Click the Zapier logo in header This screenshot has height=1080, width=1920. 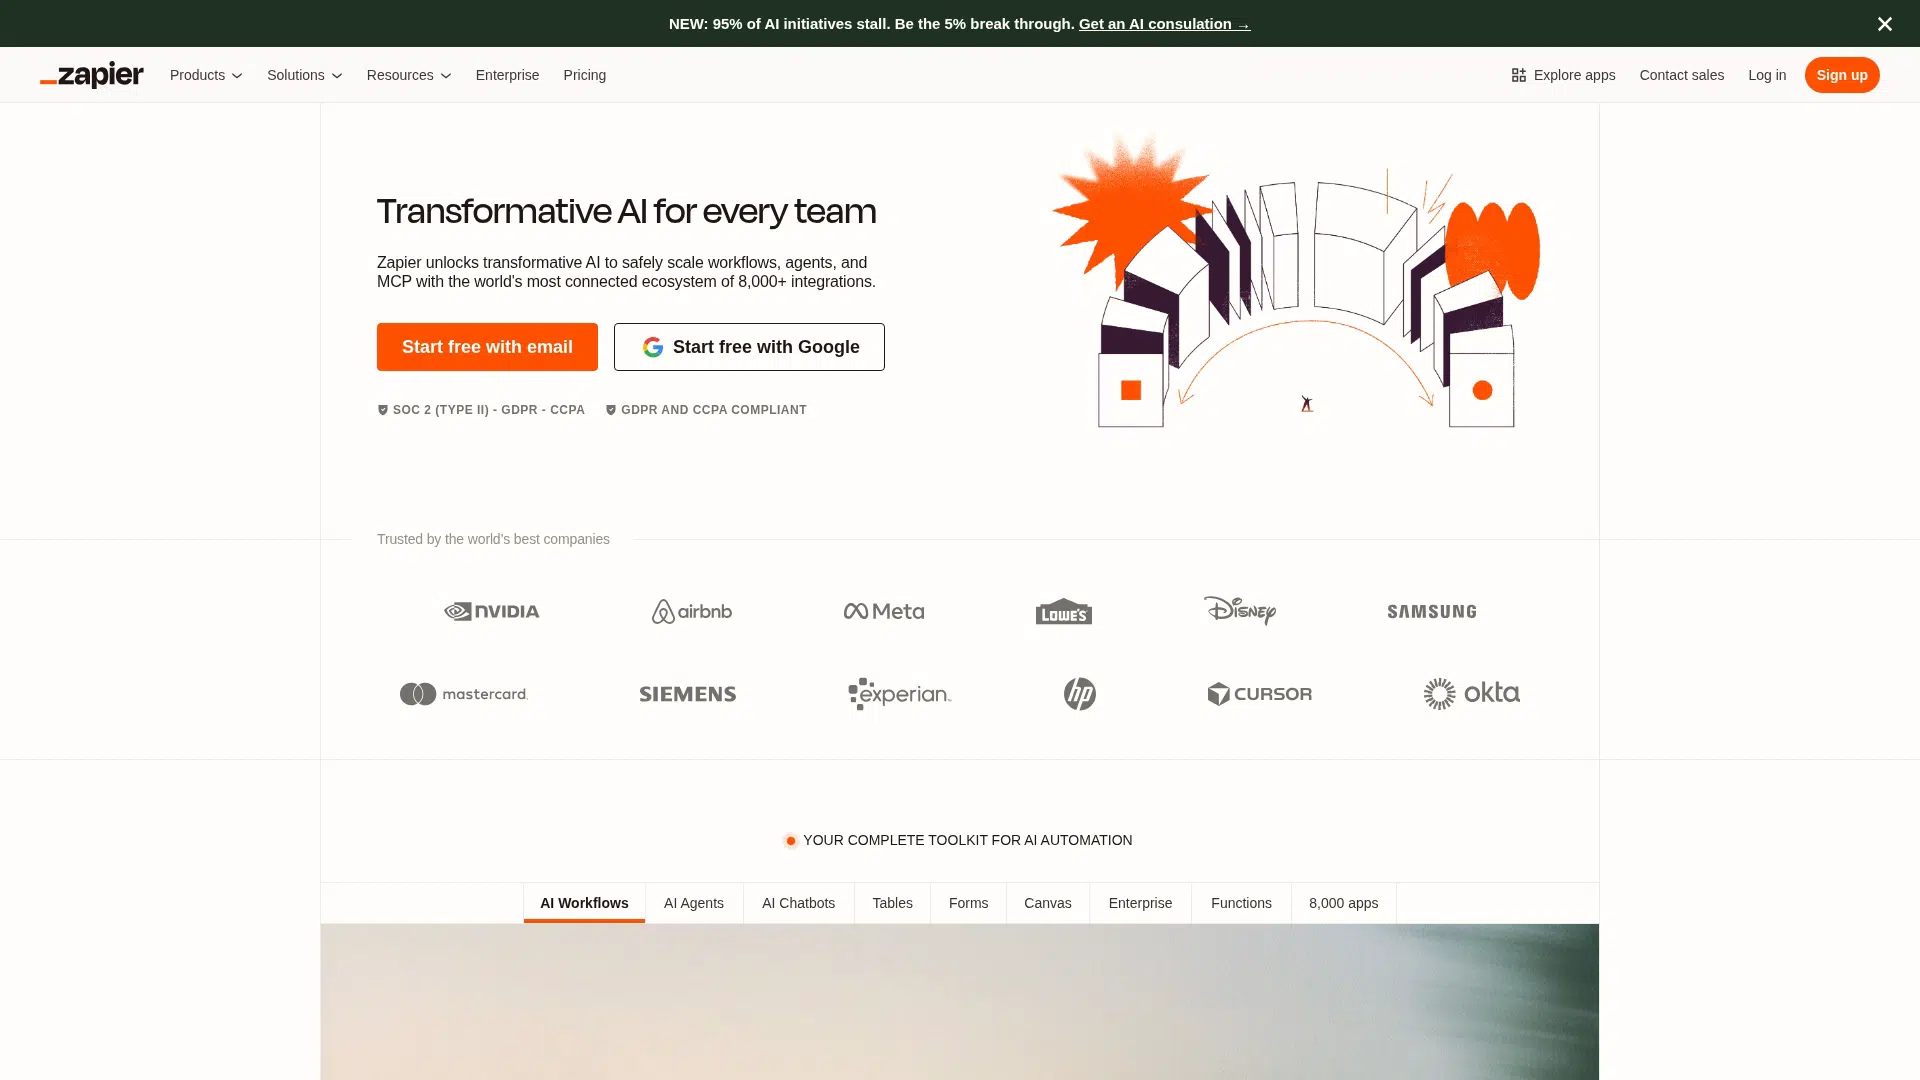pyautogui.click(x=92, y=75)
